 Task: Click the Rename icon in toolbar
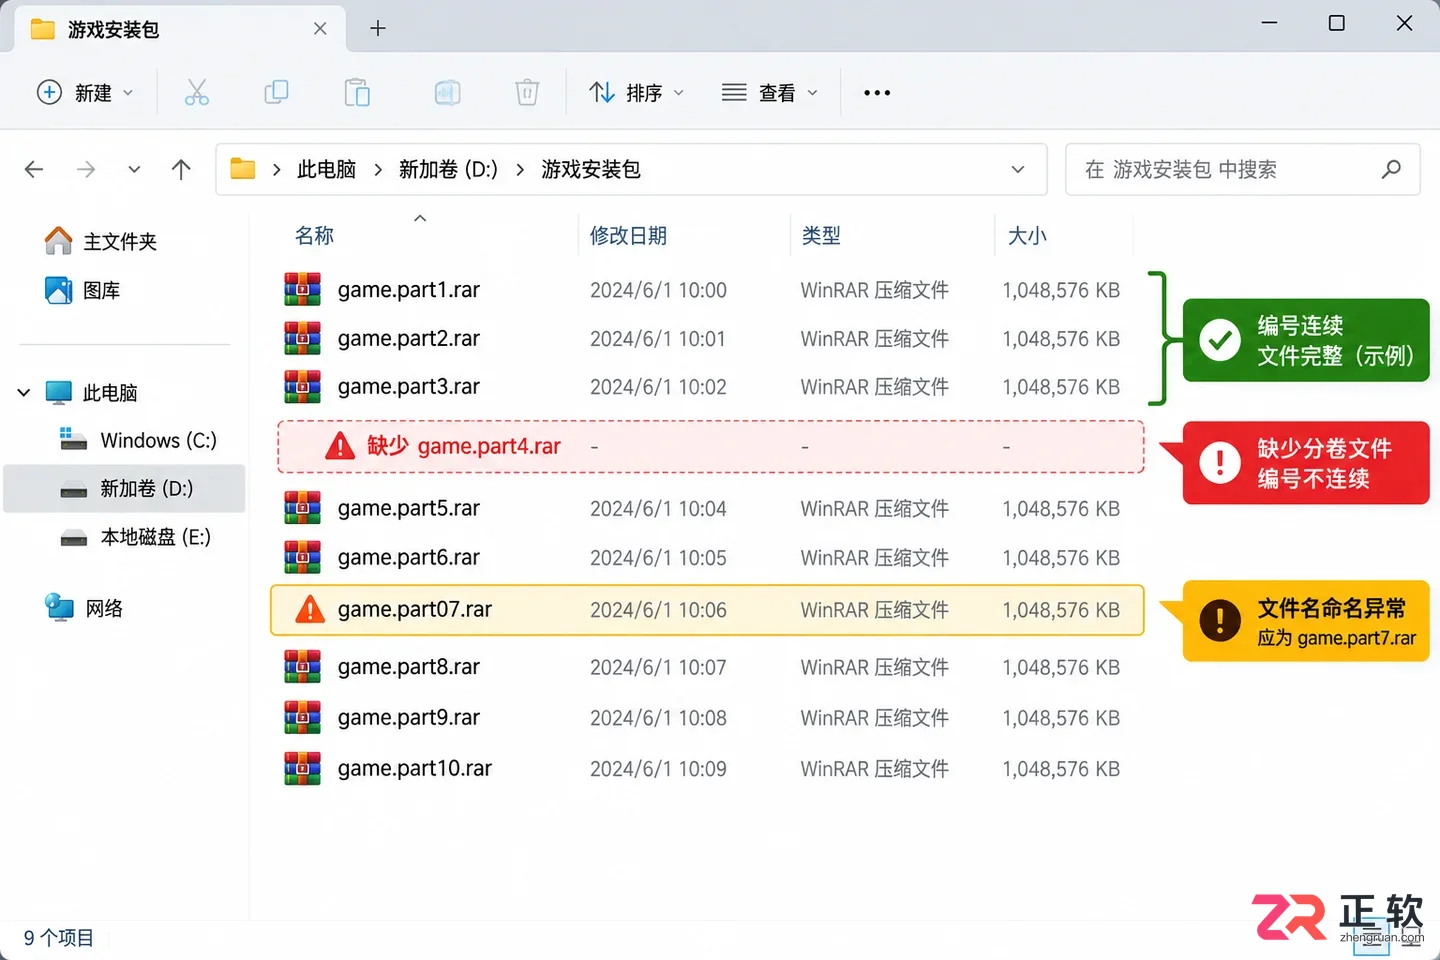pos(447,93)
